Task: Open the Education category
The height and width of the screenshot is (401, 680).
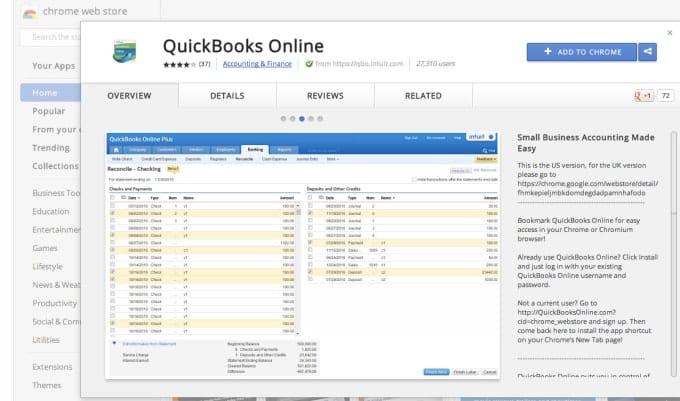Action: (x=51, y=212)
